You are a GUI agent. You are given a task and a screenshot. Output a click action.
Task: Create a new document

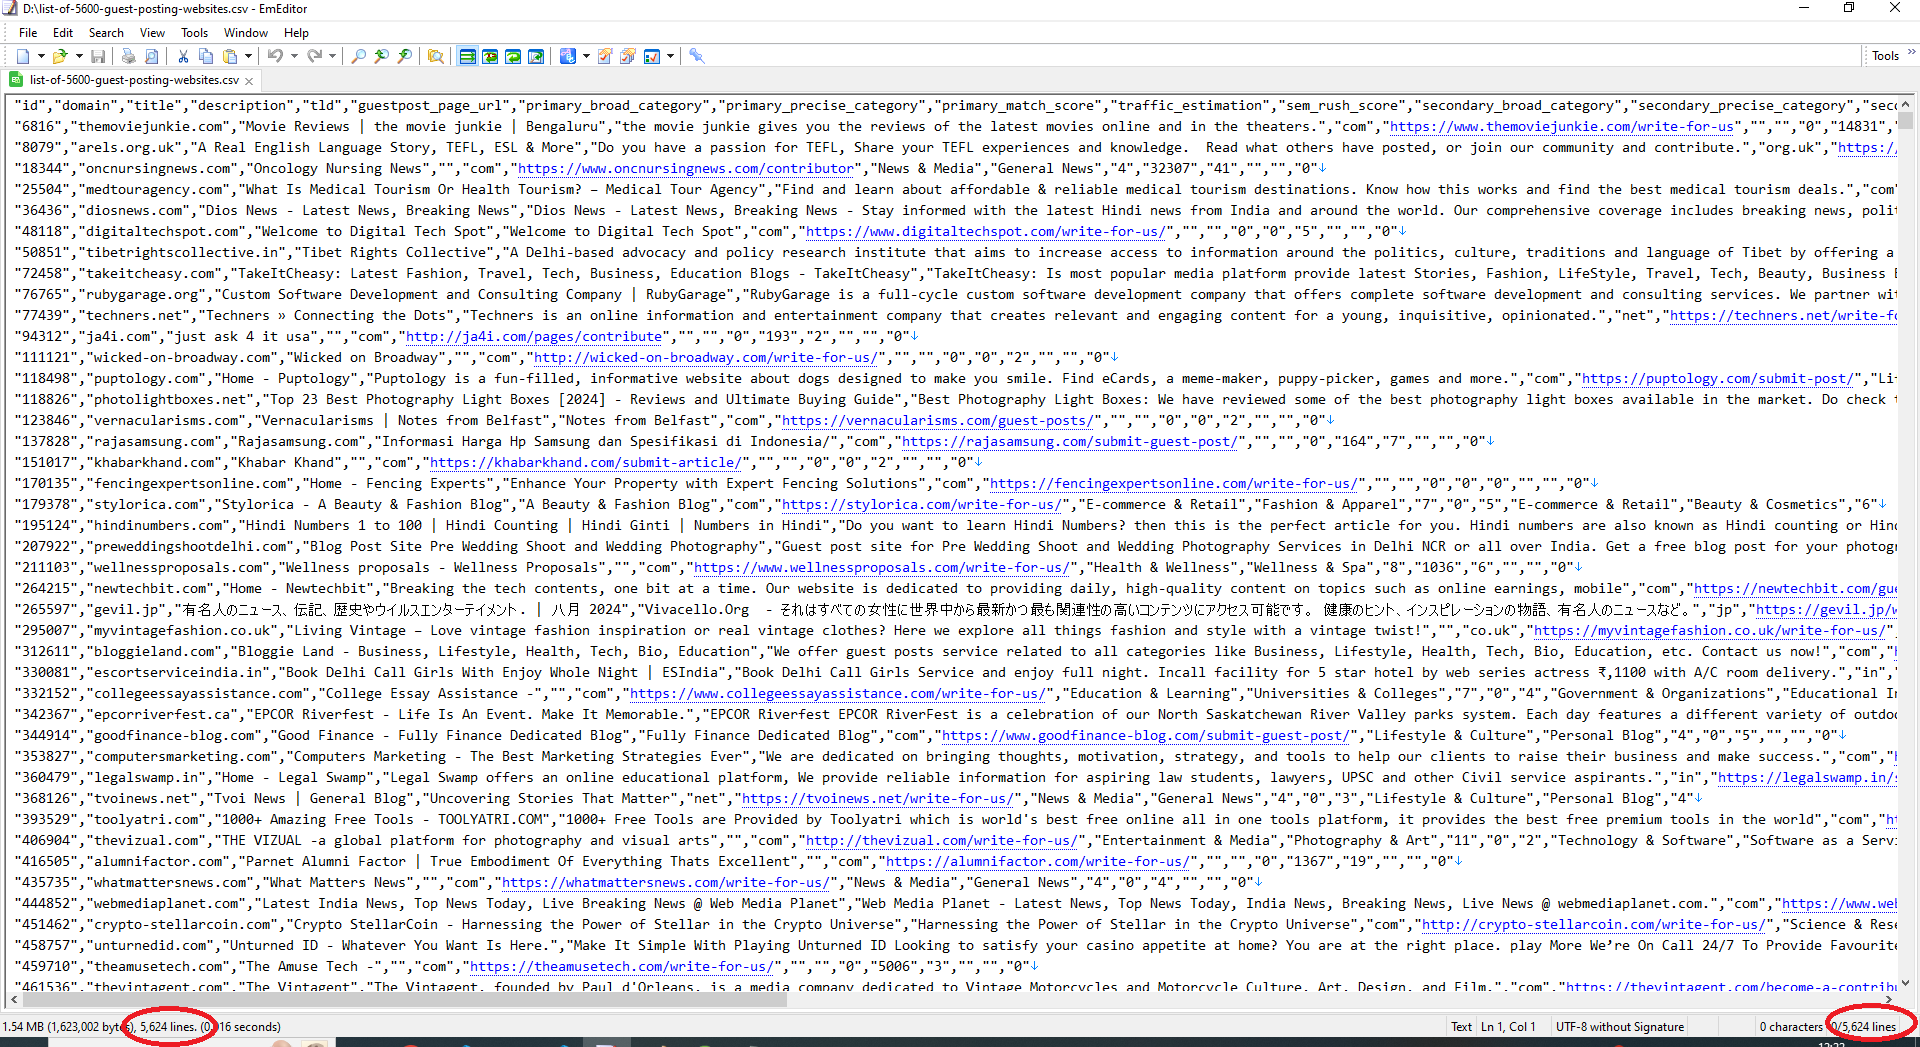point(23,55)
